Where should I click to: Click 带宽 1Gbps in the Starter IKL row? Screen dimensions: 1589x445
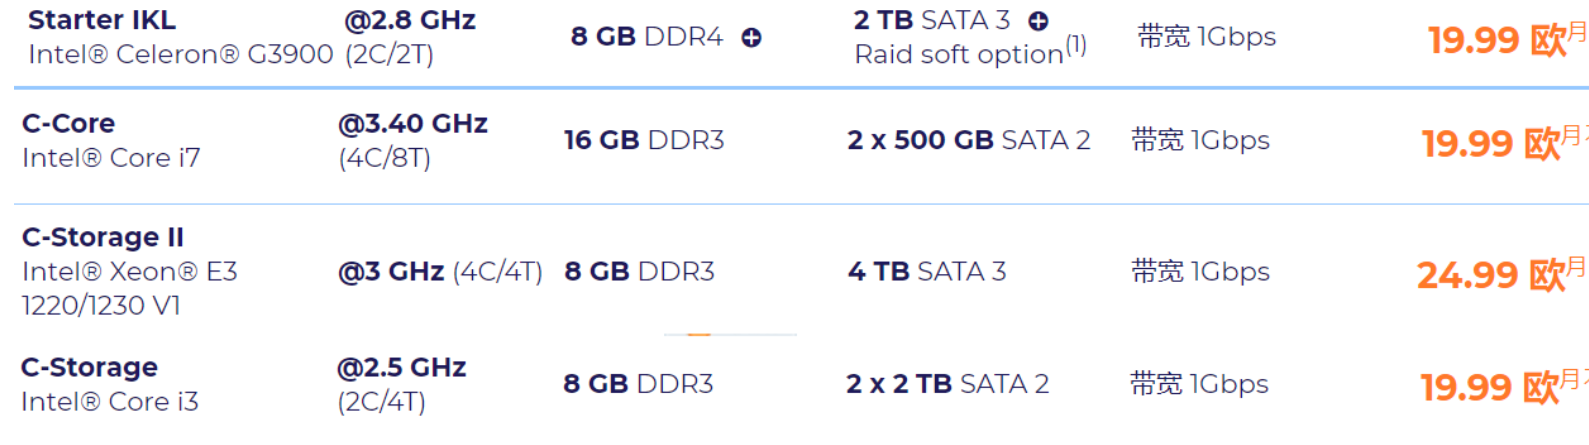(x=1206, y=37)
